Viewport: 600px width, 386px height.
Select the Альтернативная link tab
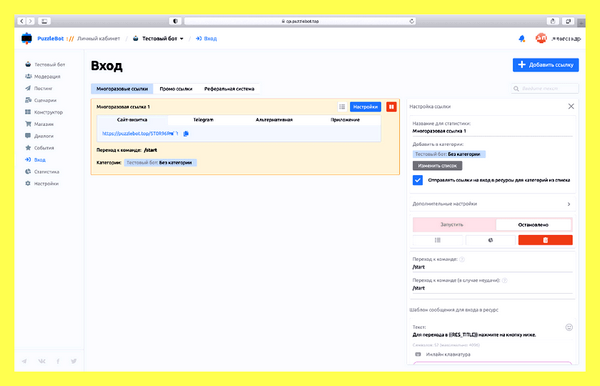point(274,120)
